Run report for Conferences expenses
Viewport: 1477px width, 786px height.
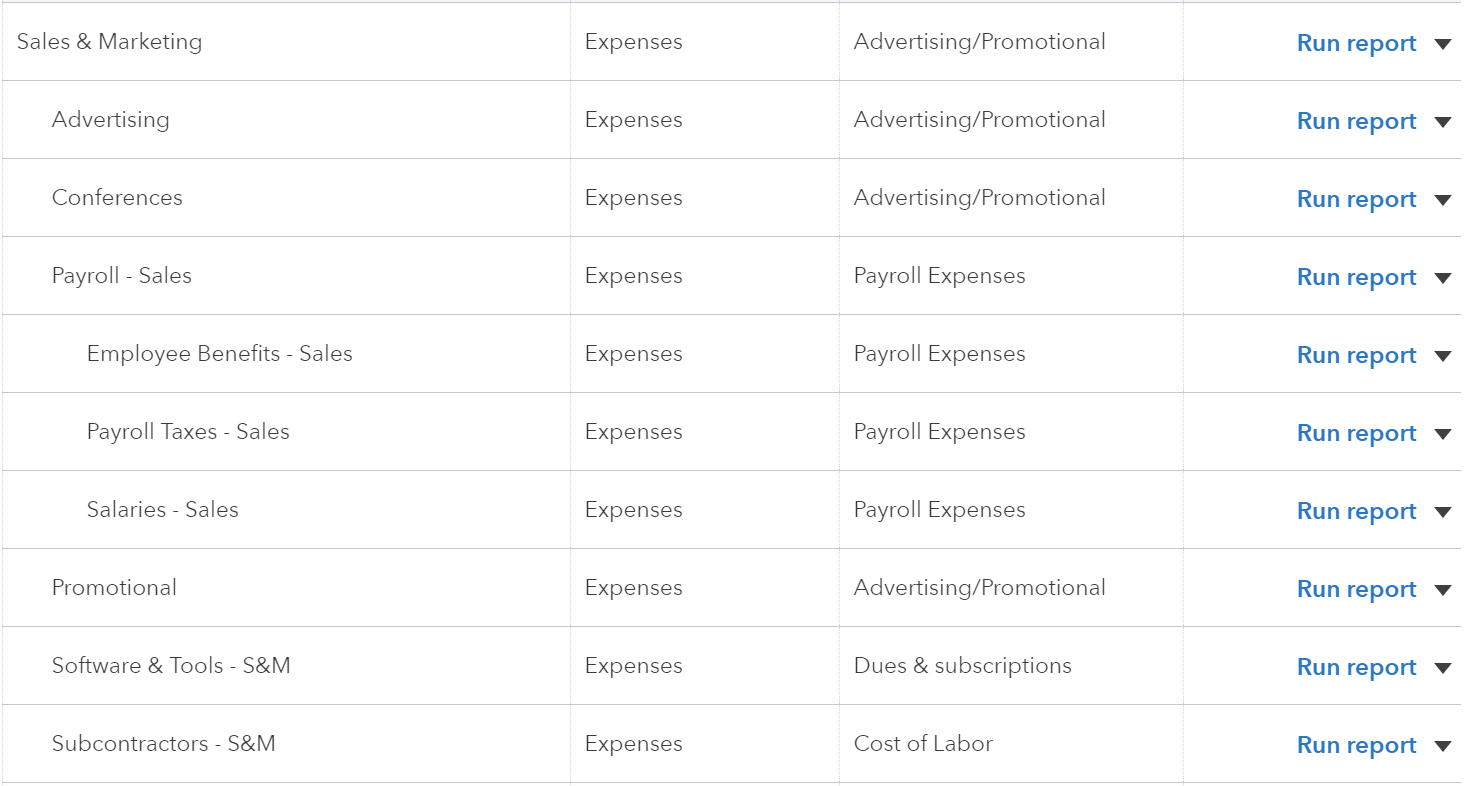tap(1356, 199)
